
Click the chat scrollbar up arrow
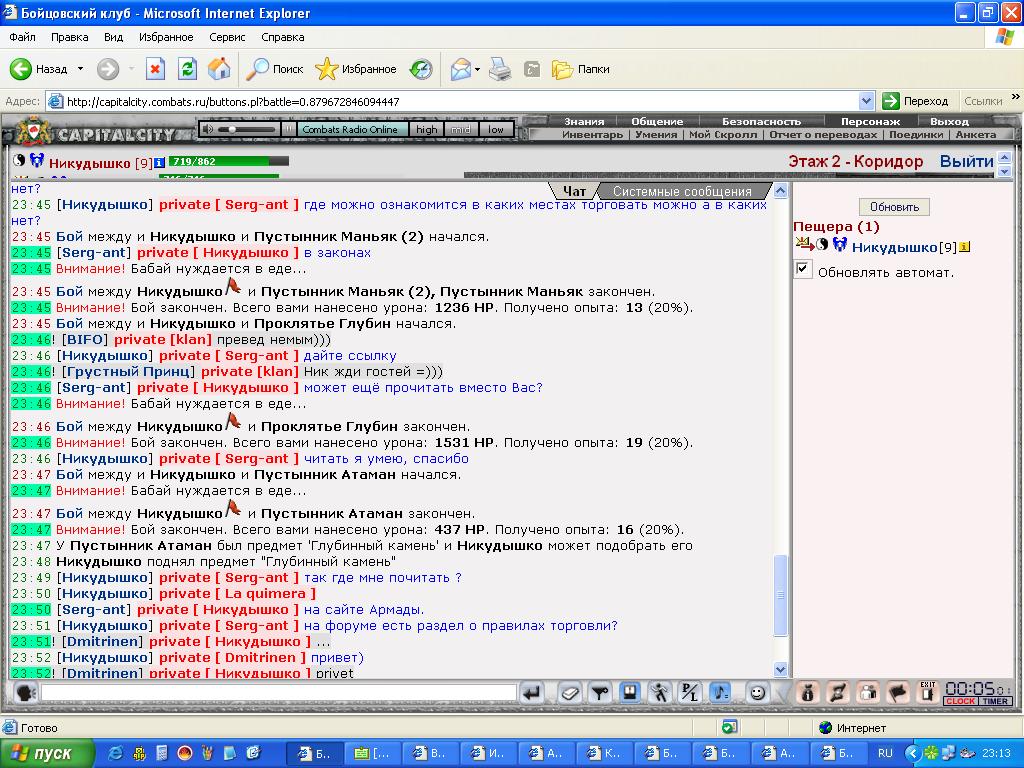pos(780,191)
